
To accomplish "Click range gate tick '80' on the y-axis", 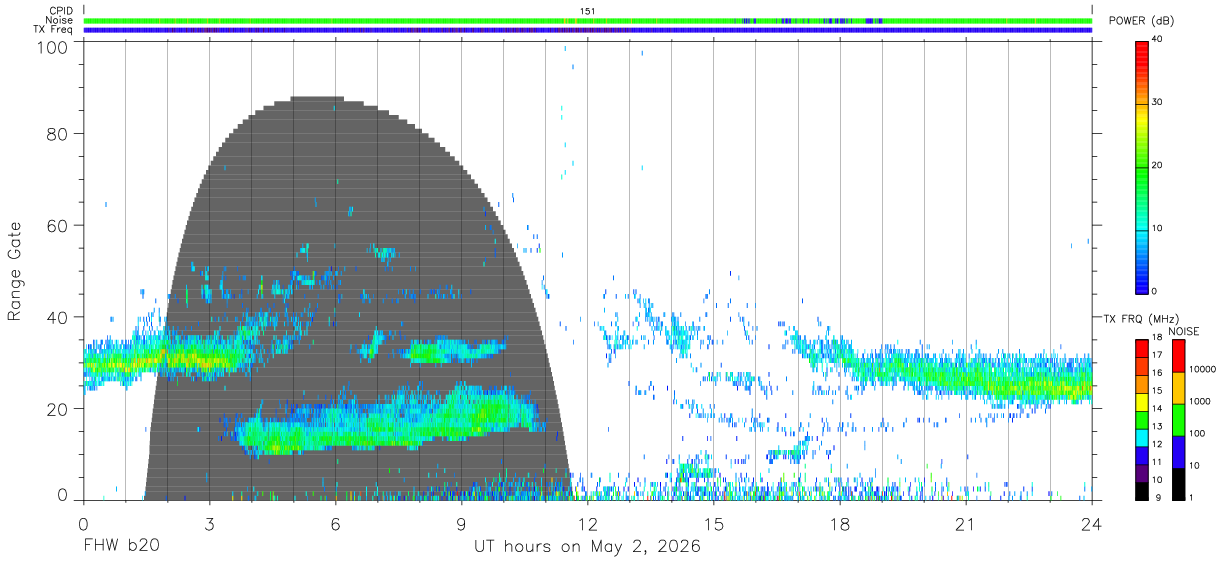I will tap(57, 134).
